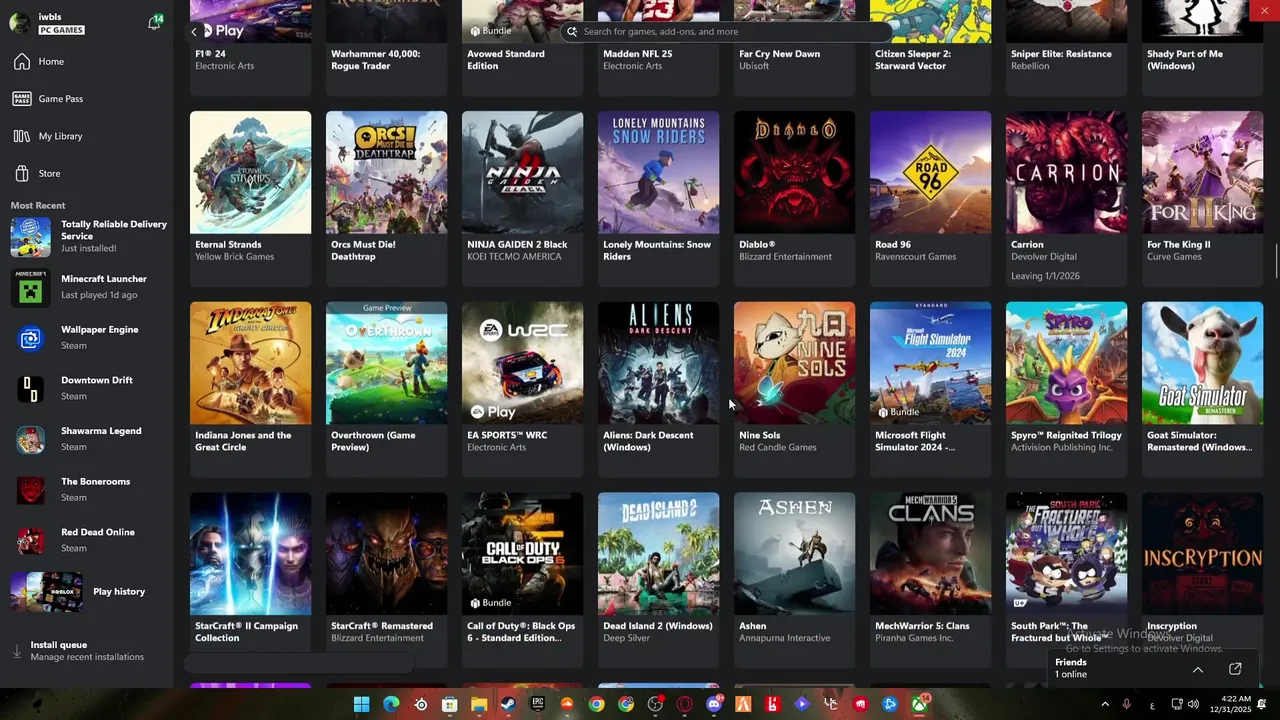Click the F1 24 title text
Screen dimensions: 1280x720
[x=210, y=54]
